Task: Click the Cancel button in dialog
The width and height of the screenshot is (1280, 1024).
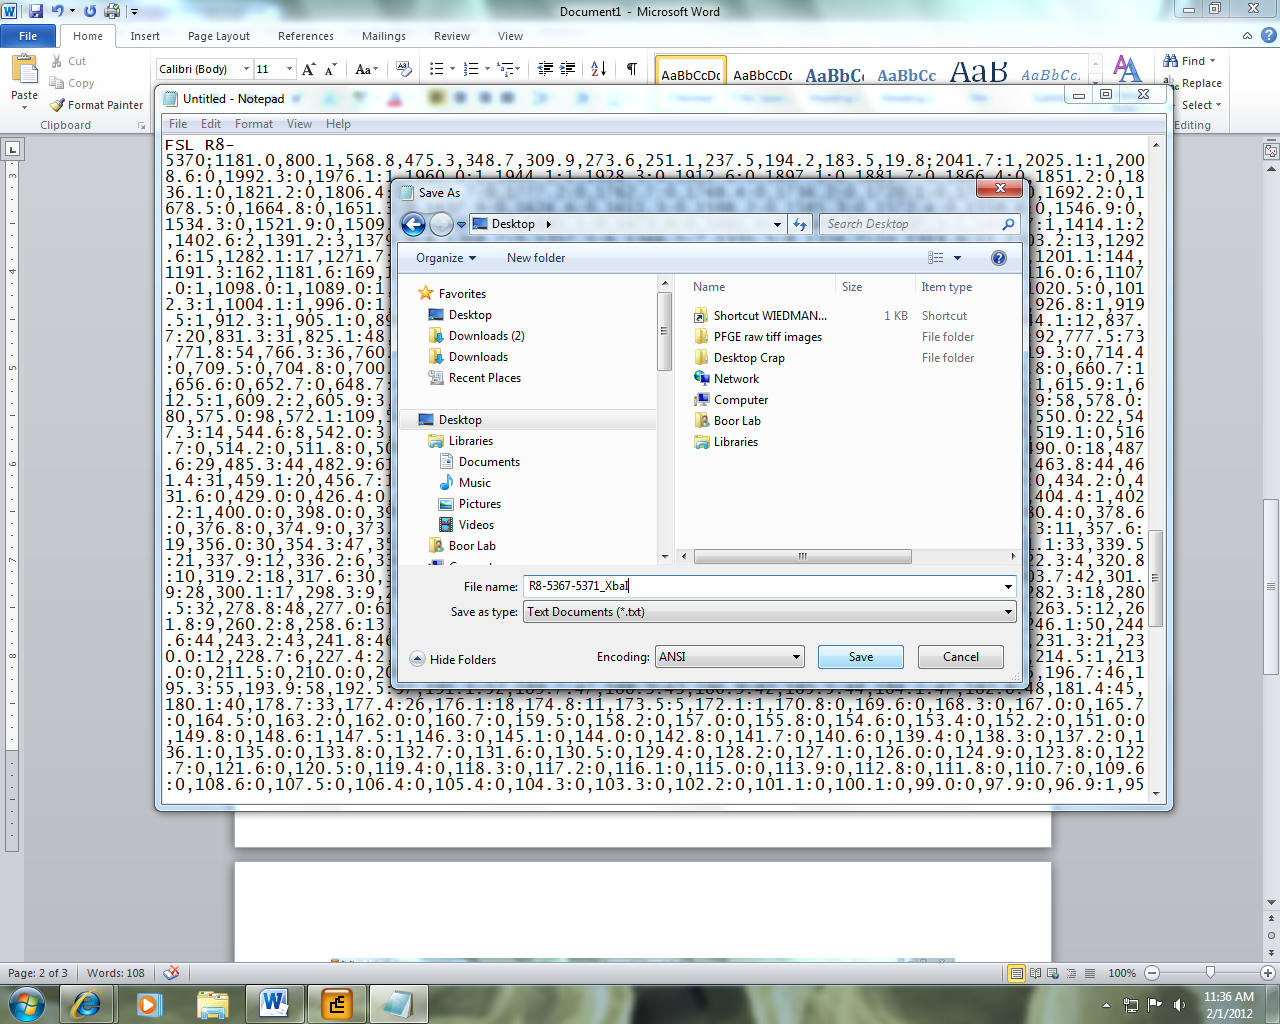Action: coord(961,657)
